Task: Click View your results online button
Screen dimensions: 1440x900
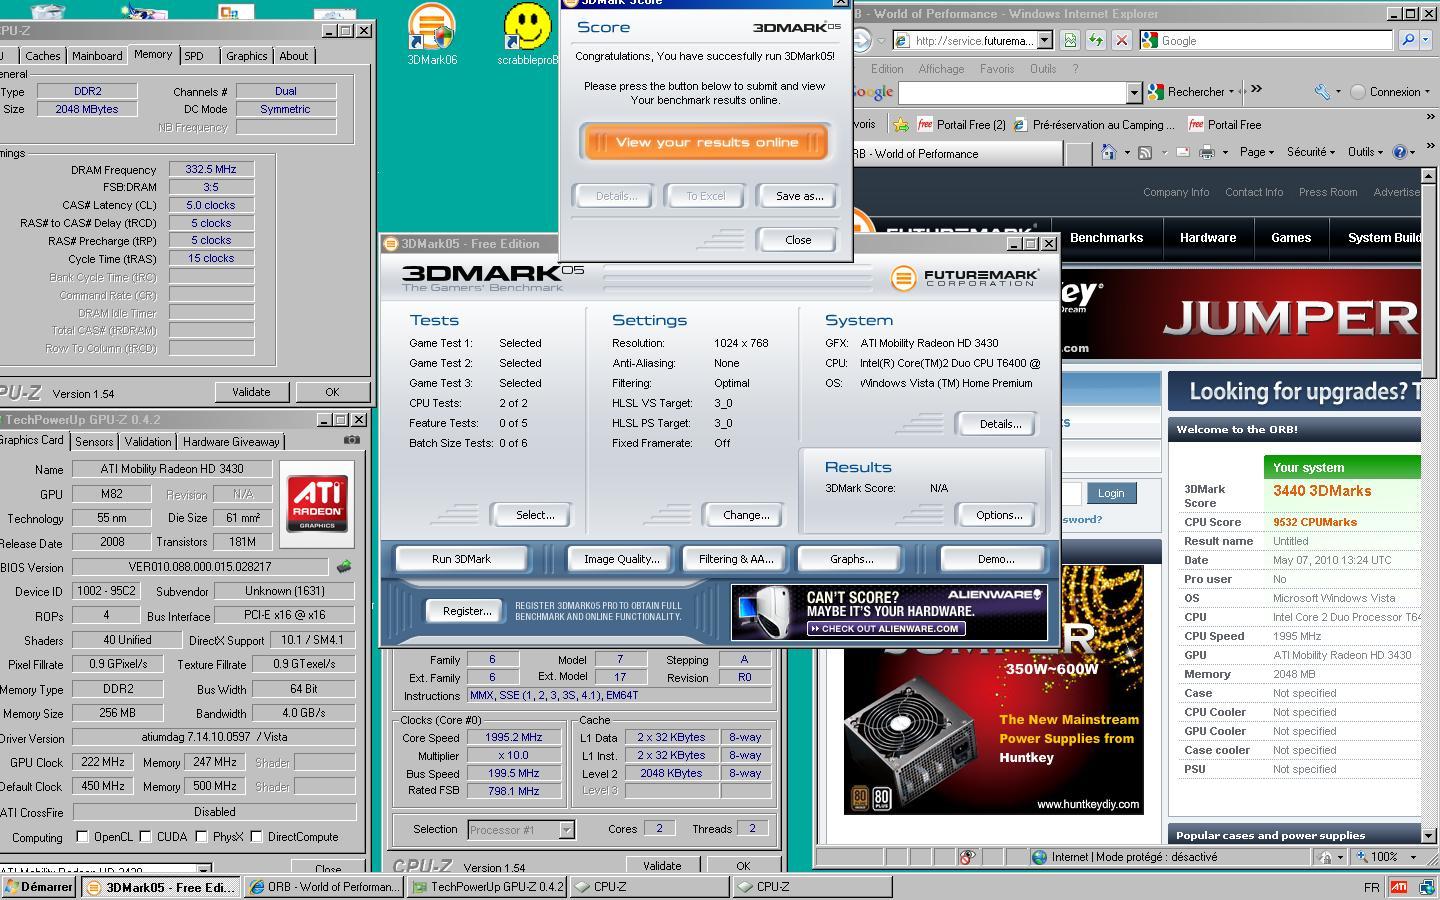Action: pyautogui.click(x=706, y=142)
